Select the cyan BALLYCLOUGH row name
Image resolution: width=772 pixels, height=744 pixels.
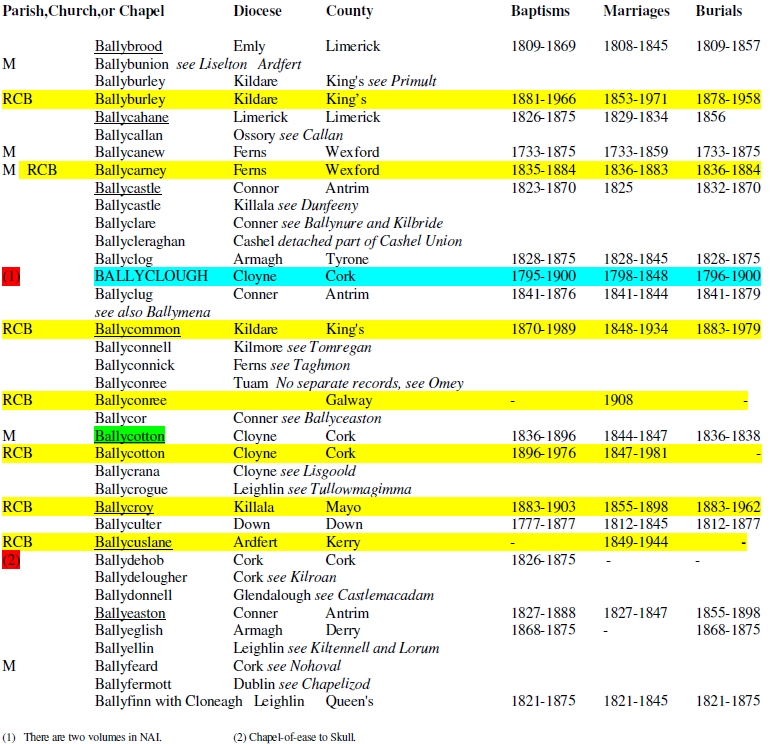coord(151,276)
